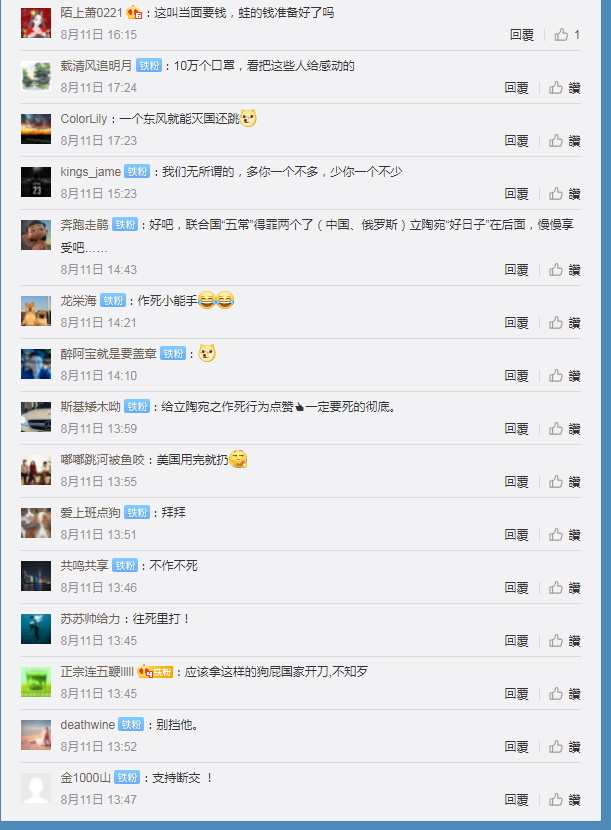Viewport: 611px width, 830px height.
Task: Give thumbs-up to kings_jame's comment
Action: (564, 194)
